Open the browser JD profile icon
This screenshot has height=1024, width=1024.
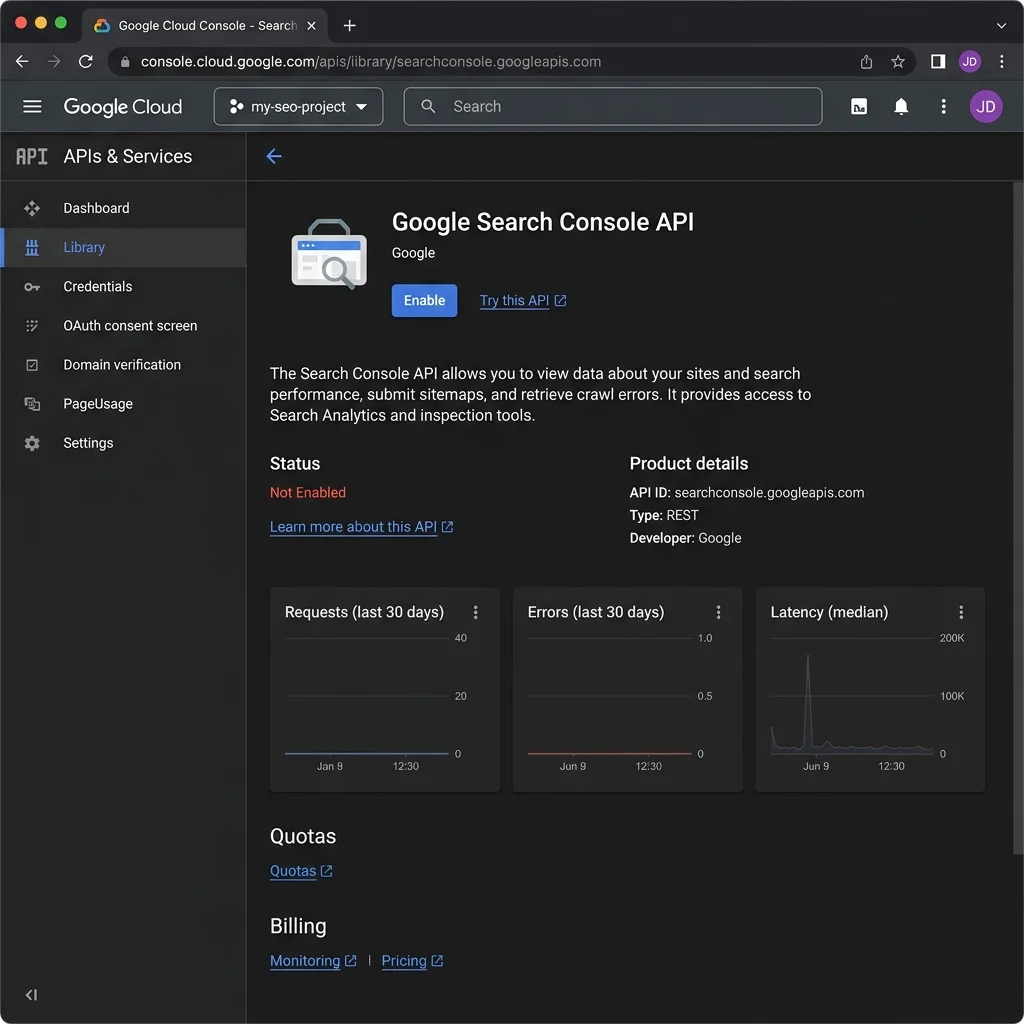pyautogui.click(x=969, y=61)
